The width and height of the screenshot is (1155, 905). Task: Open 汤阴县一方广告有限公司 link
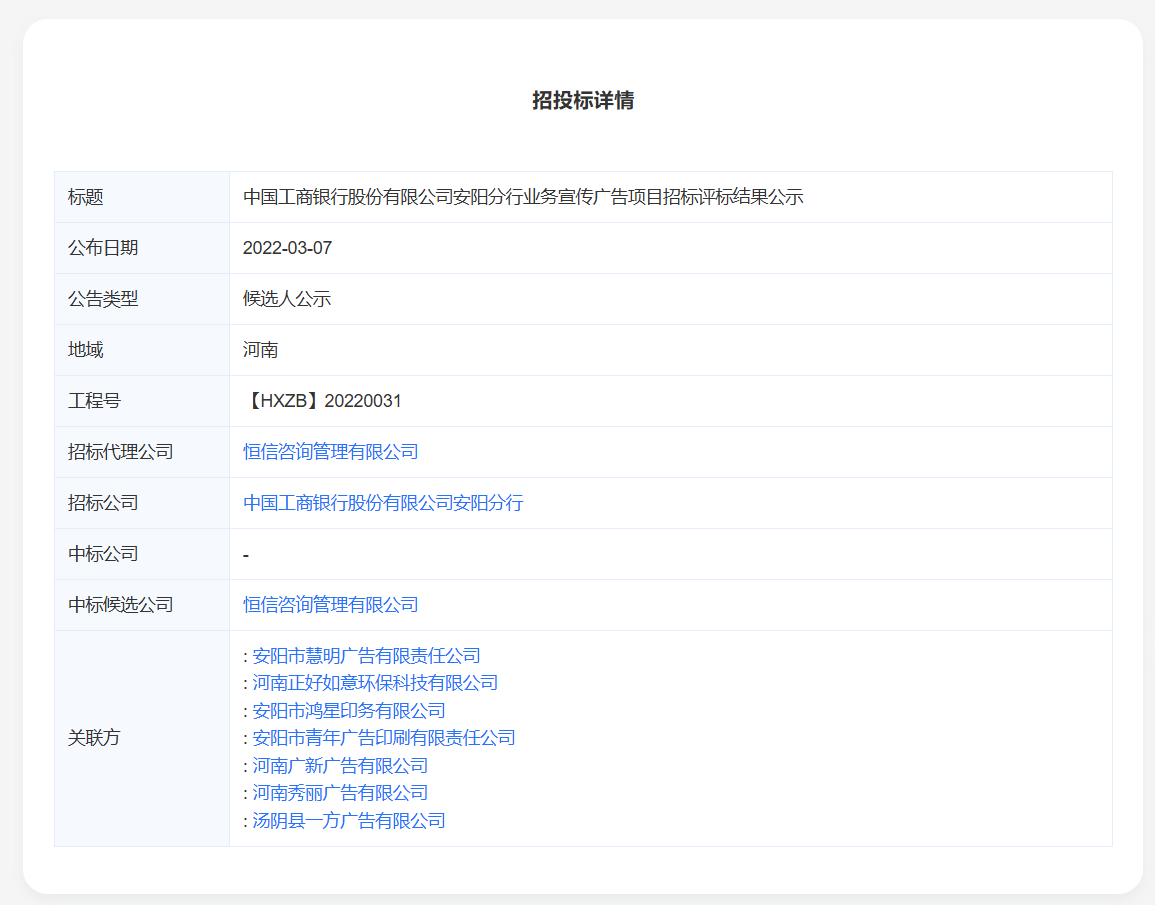coord(349,821)
